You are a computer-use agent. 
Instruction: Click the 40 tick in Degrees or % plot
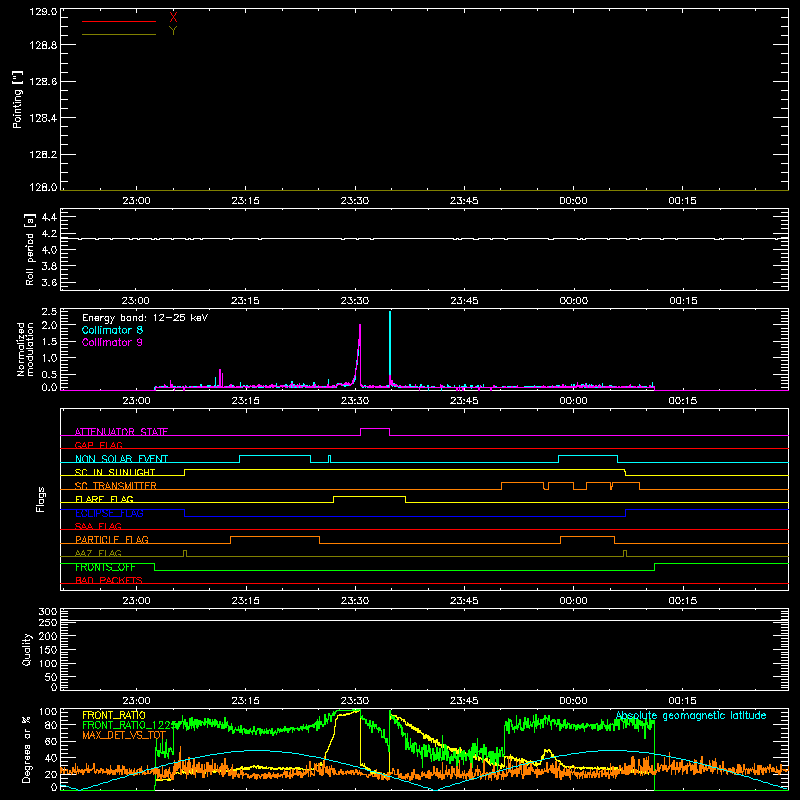[51, 758]
